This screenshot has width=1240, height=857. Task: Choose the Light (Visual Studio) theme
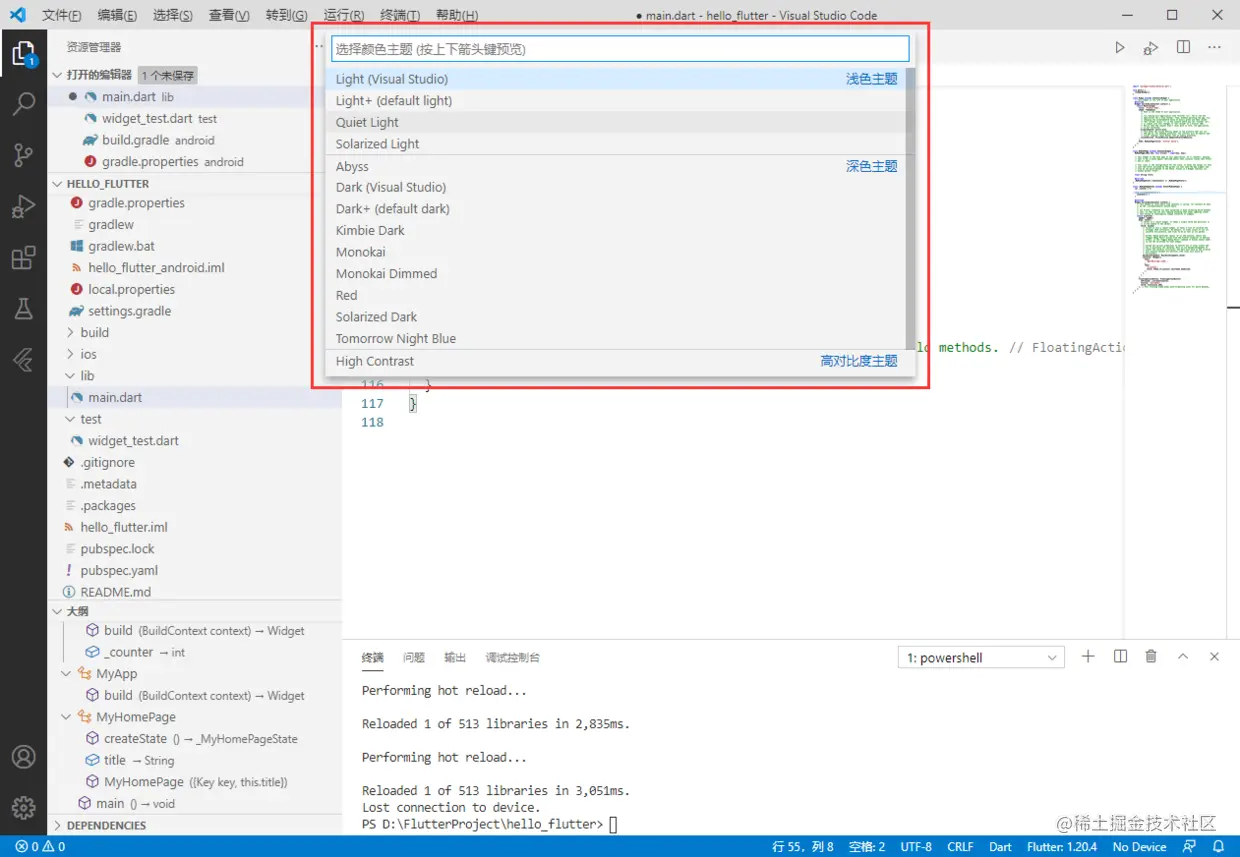[616, 79]
